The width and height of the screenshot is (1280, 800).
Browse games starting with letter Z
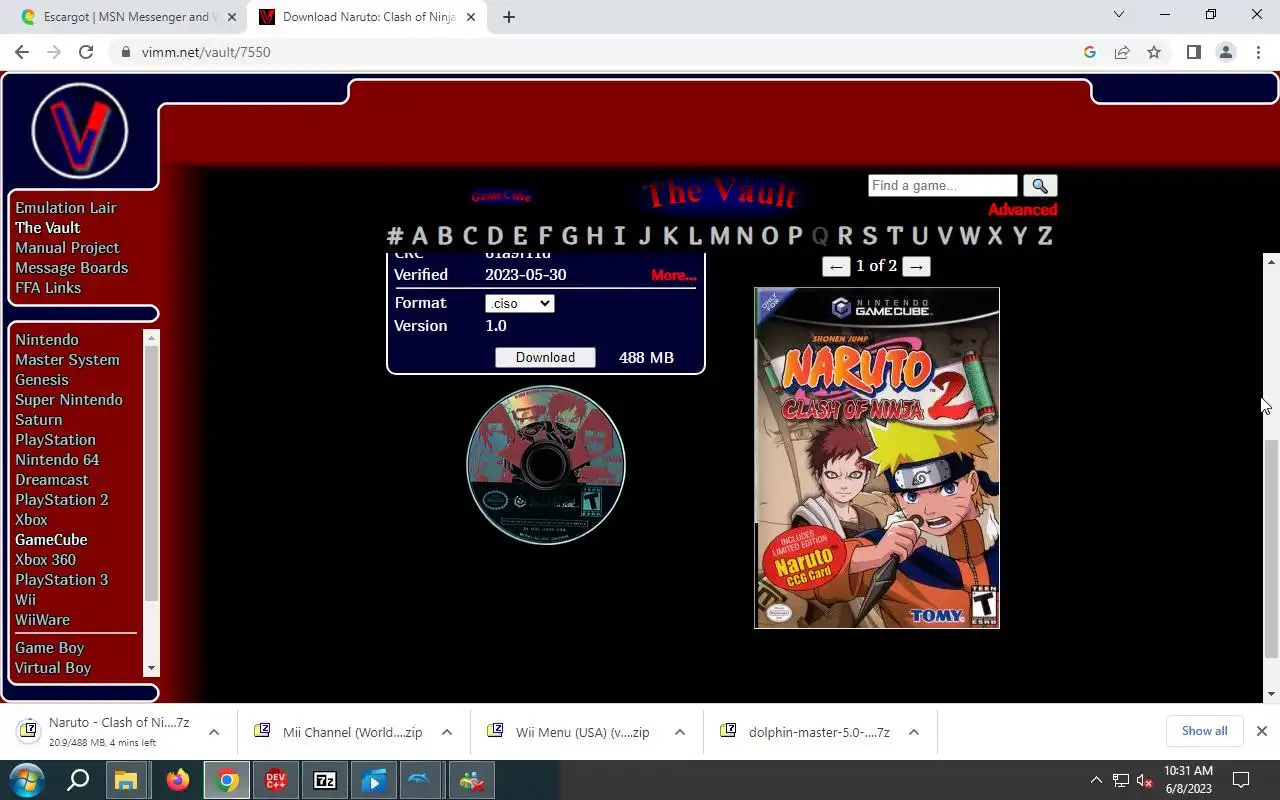pyautogui.click(x=1045, y=236)
